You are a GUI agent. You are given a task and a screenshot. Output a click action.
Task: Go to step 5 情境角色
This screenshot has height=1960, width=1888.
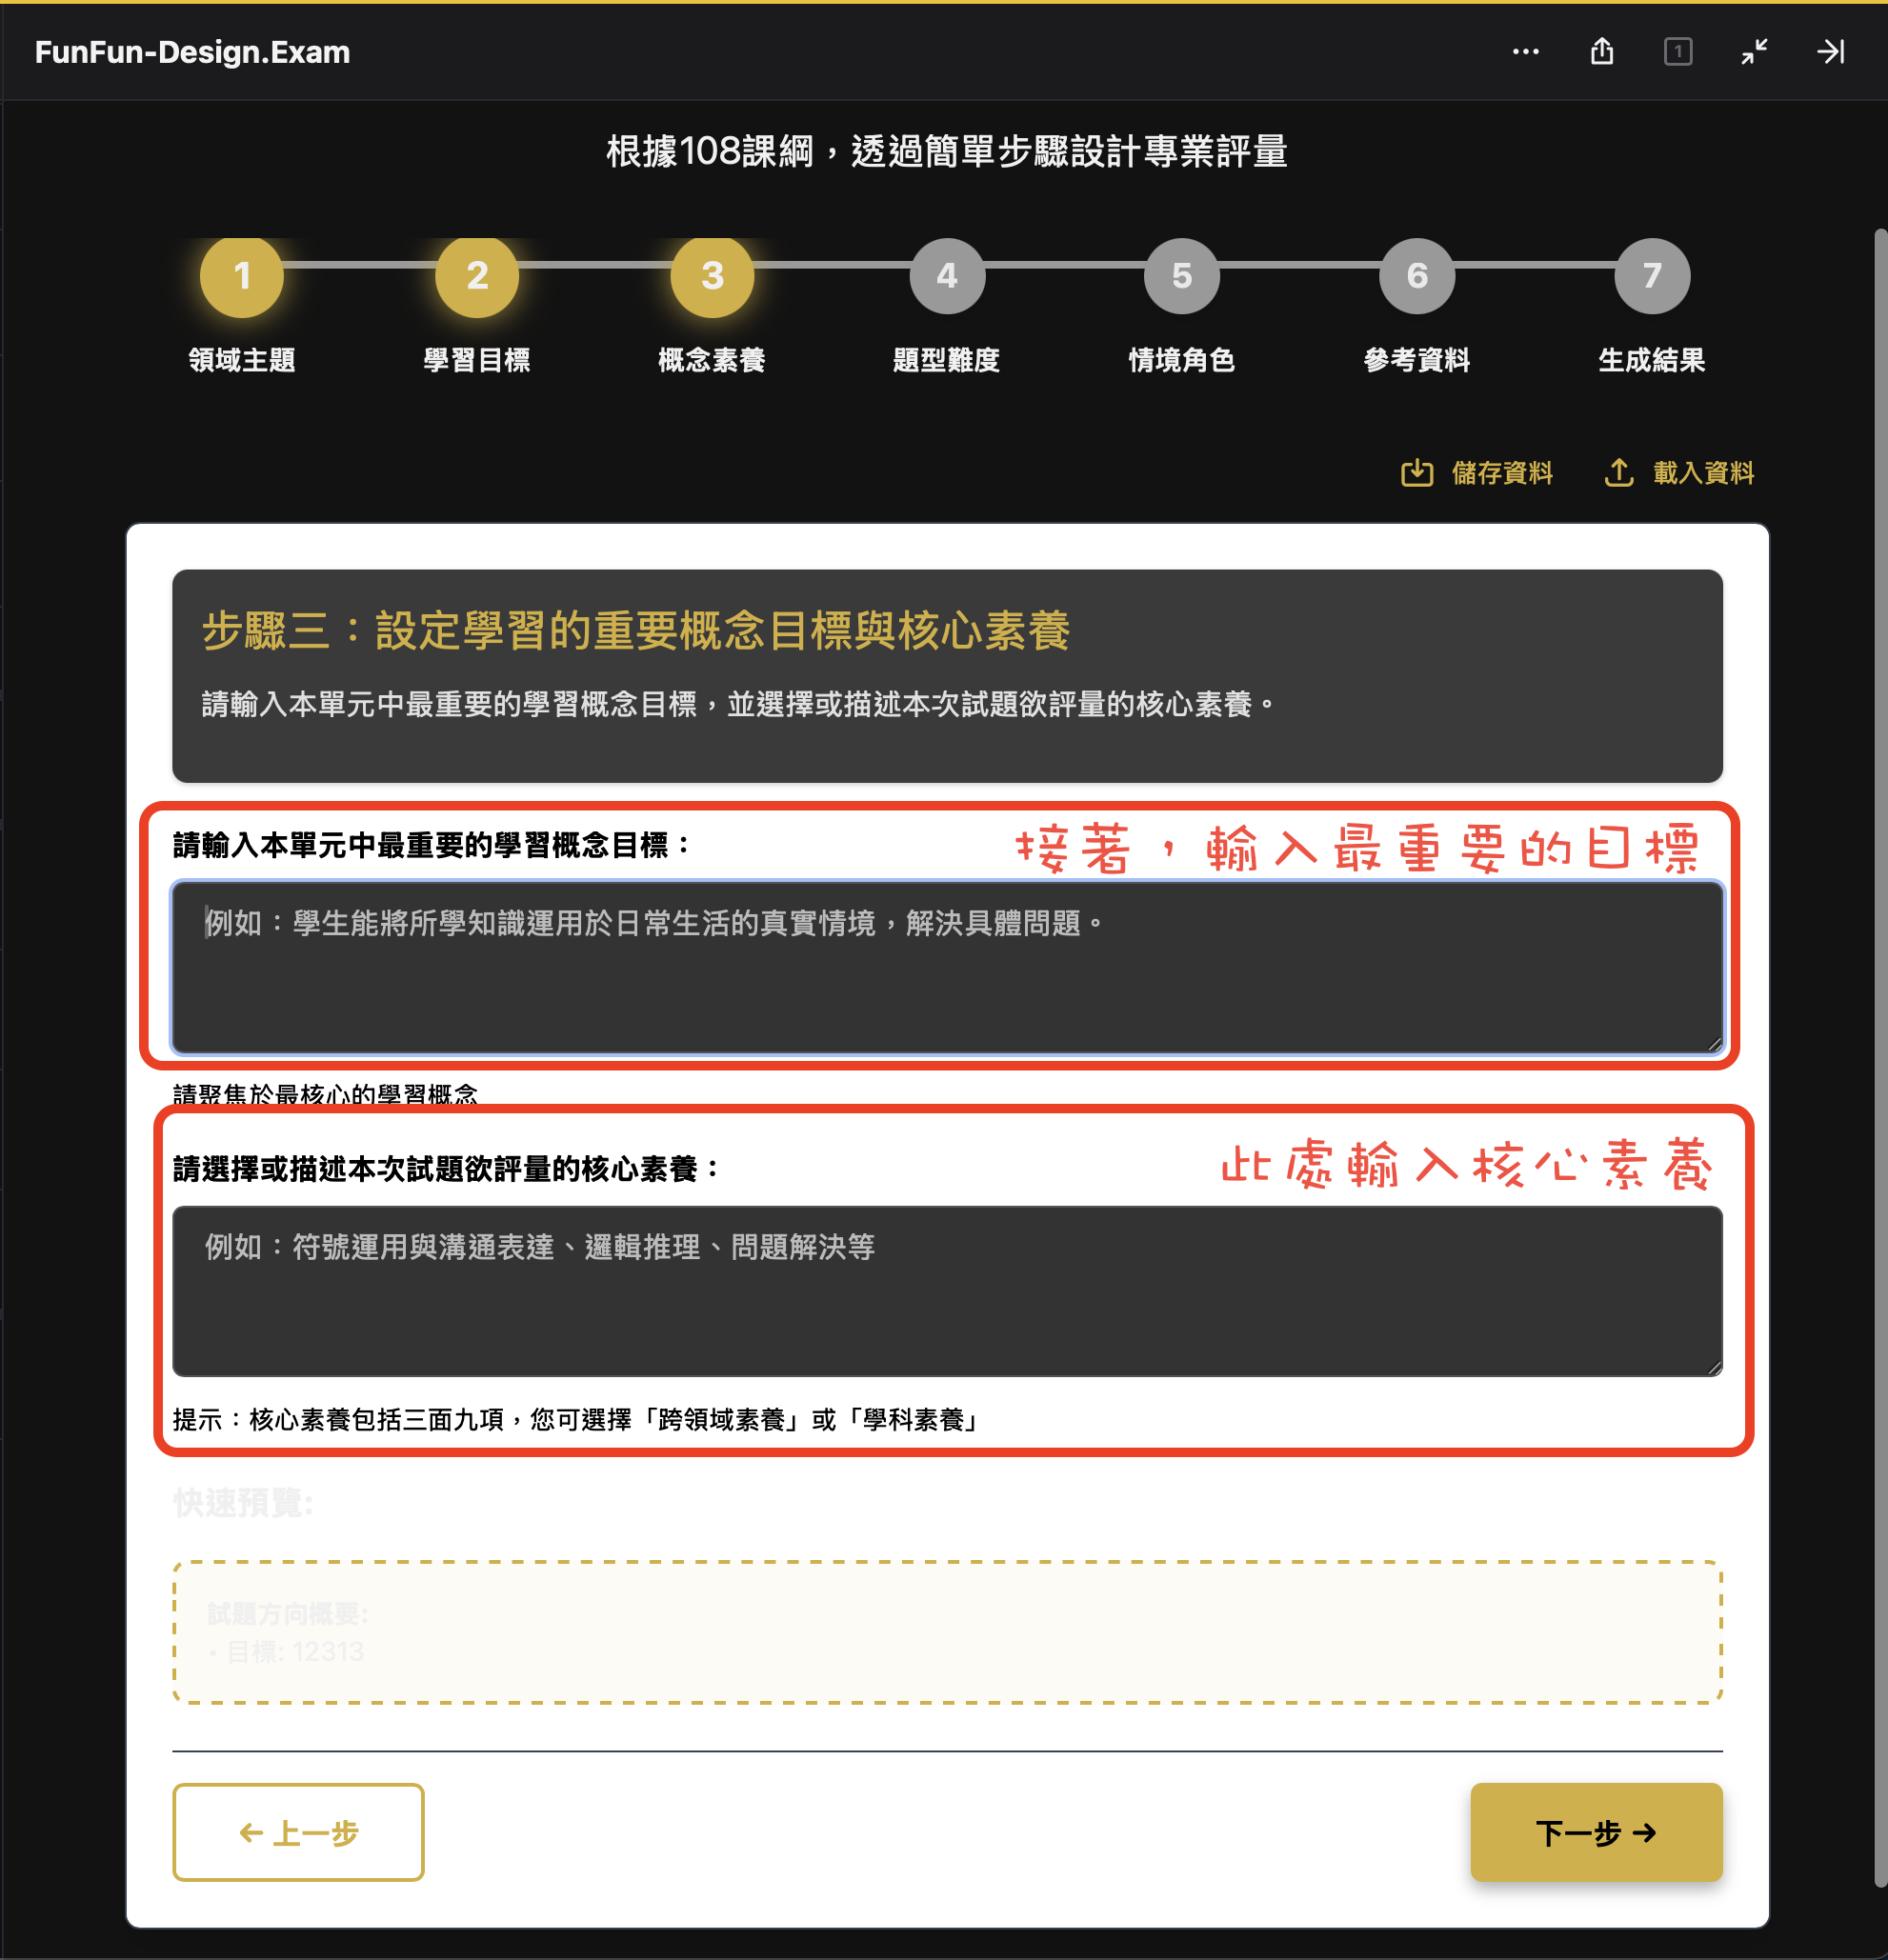[1182, 276]
